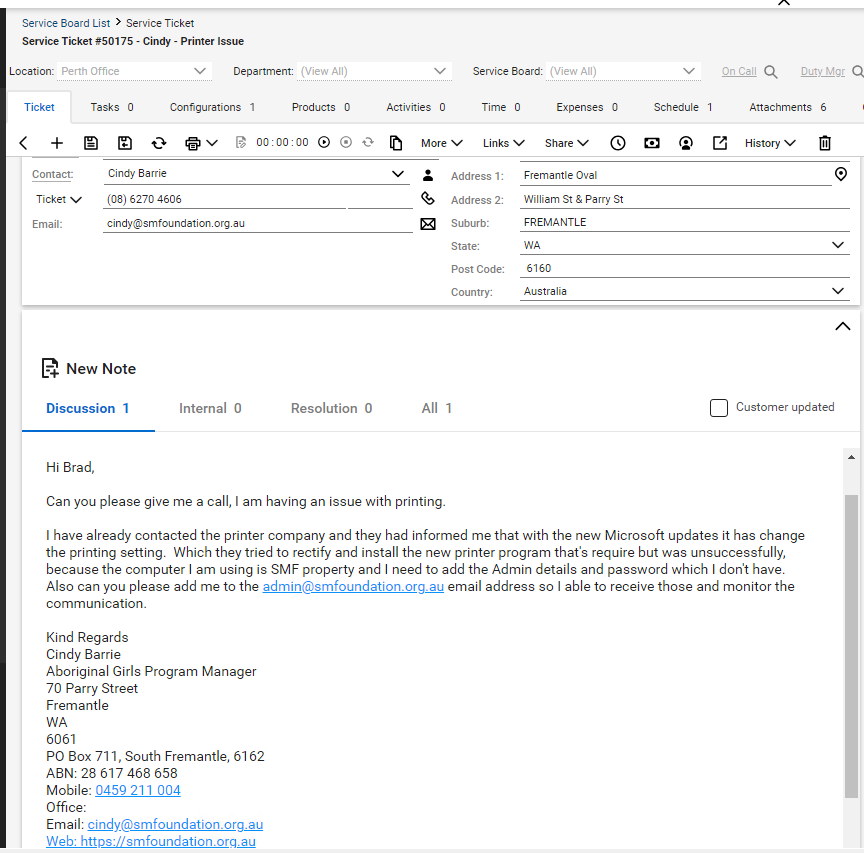Open the Service Board dropdown
Screen dimensions: 864x853
[x=623, y=71]
